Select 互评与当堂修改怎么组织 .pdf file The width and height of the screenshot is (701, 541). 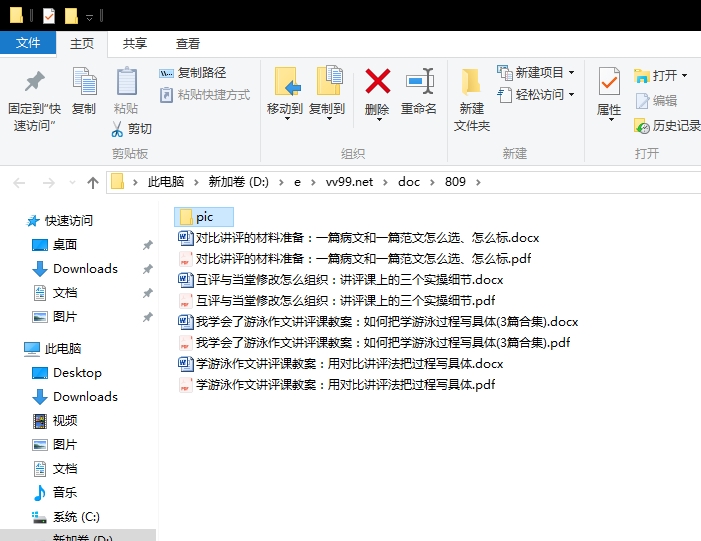(337, 300)
